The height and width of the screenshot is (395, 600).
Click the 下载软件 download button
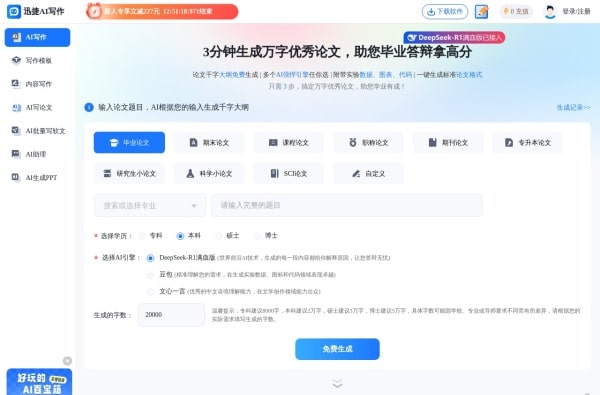coord(445,11)
